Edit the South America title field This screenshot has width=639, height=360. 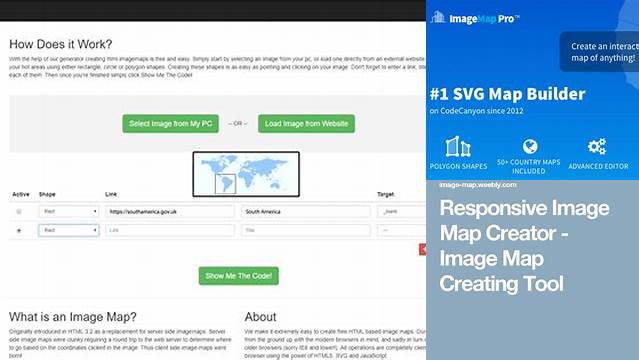click(306, 212)
